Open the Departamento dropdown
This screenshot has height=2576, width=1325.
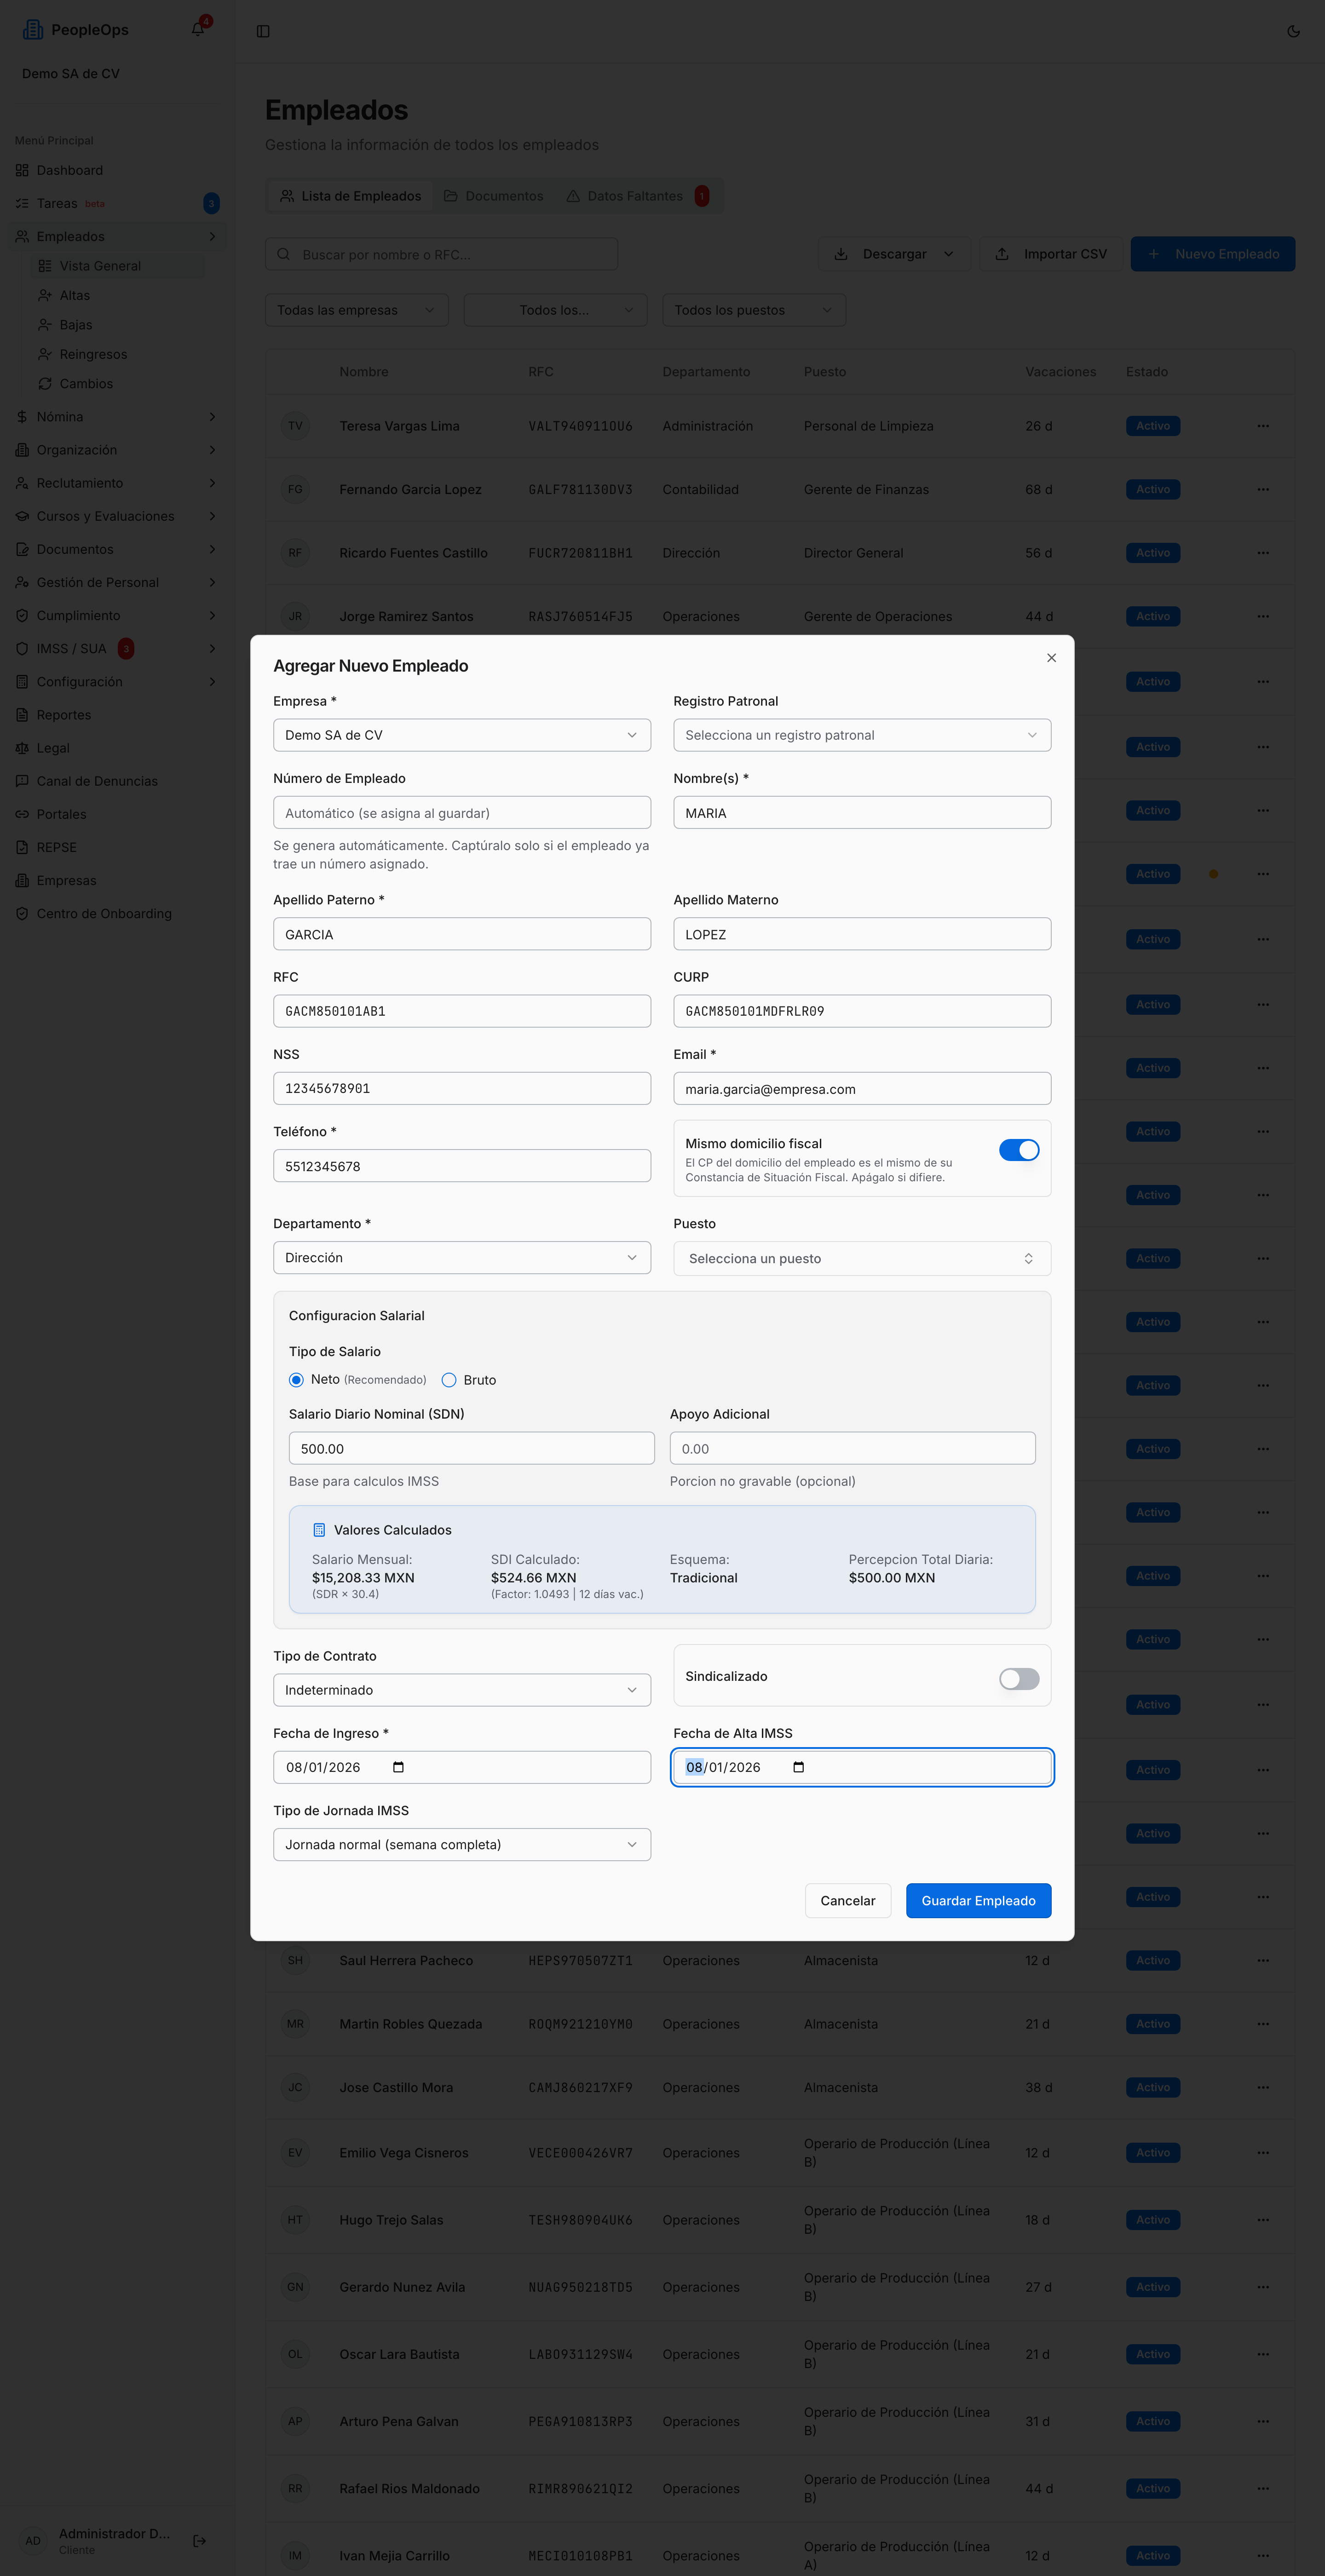point(462,1258)
